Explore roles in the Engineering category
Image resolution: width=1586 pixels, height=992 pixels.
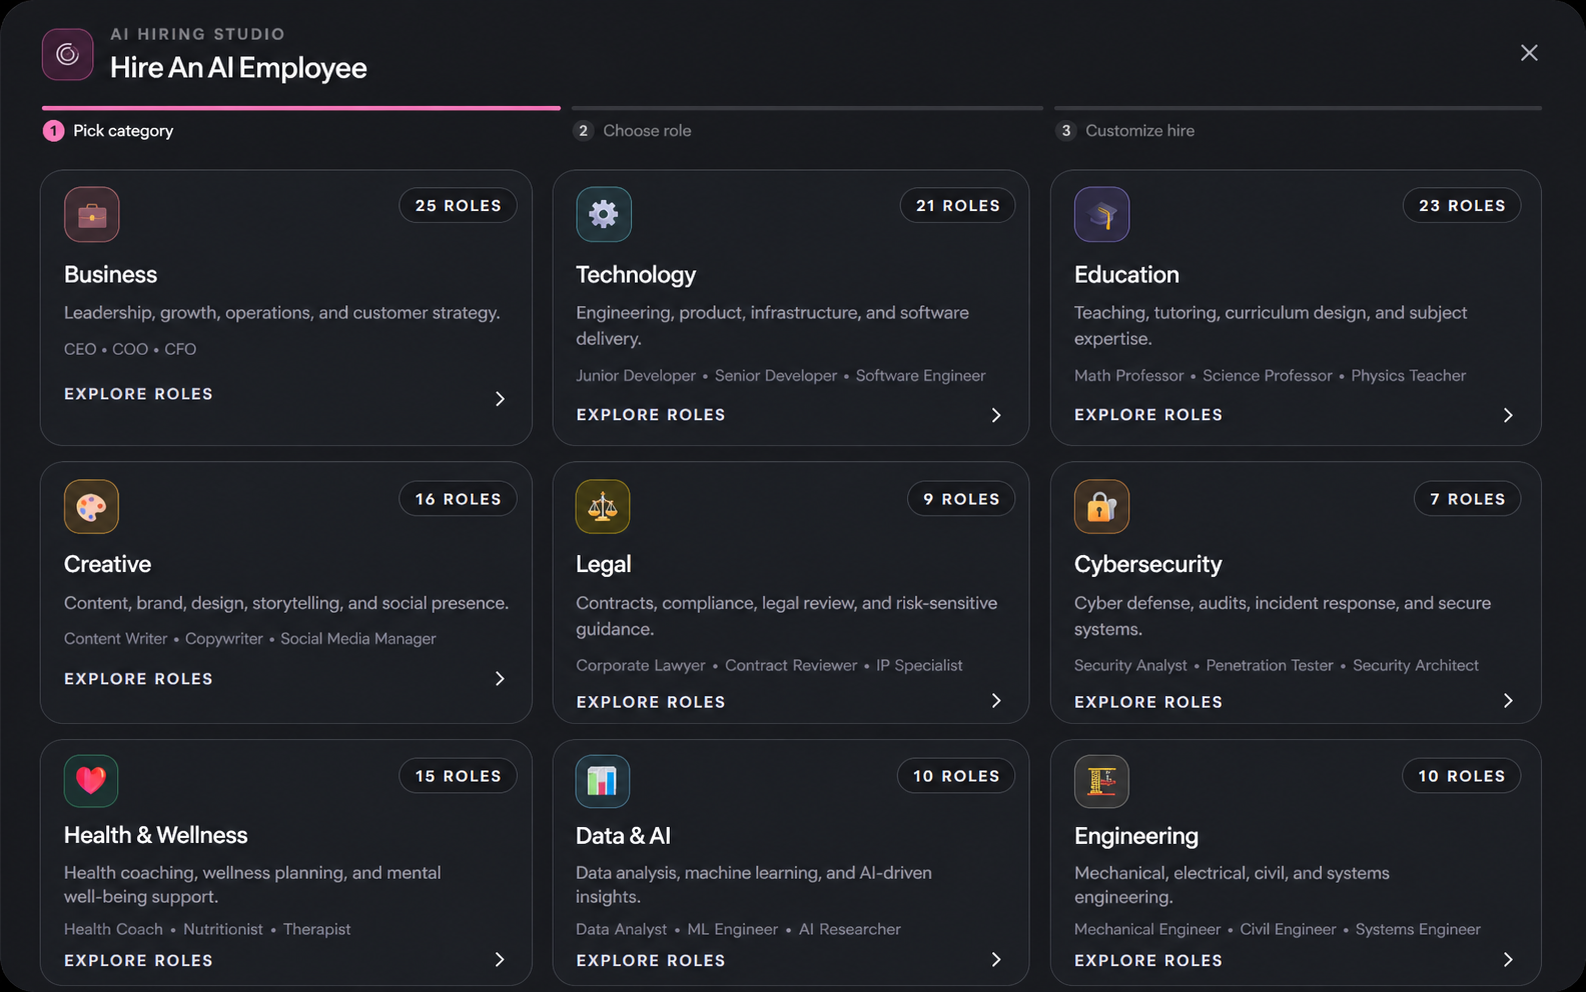click(1148, 961)
